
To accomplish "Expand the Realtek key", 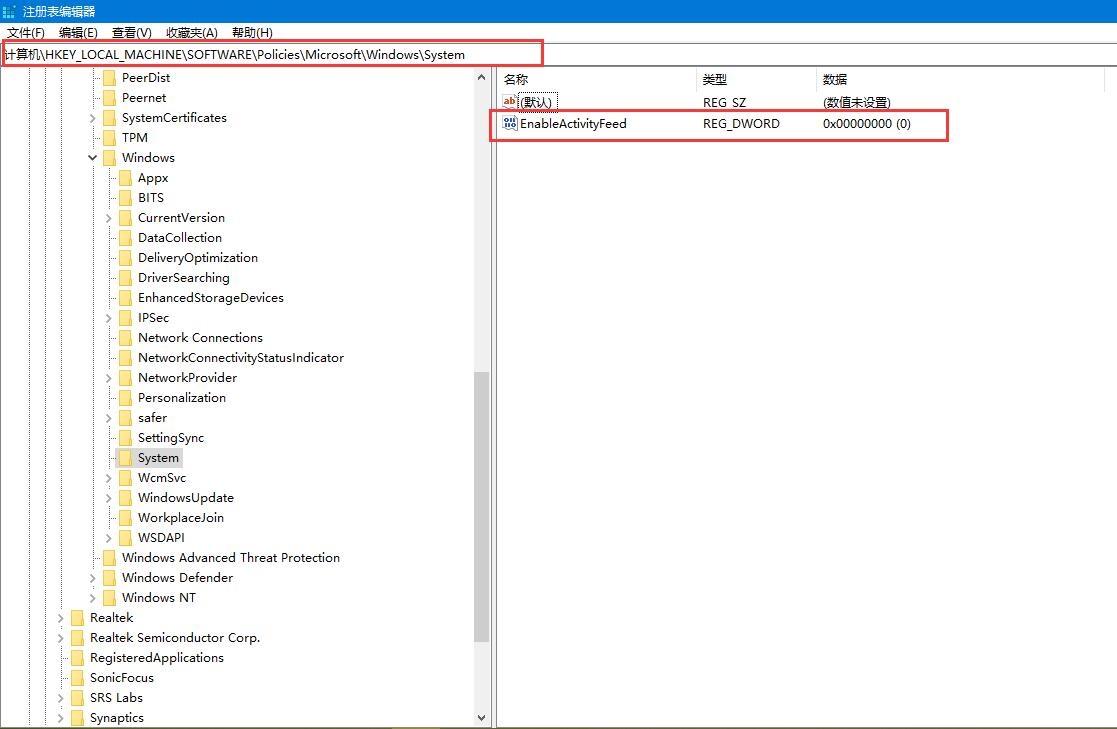I will click(x=61, y=618).
